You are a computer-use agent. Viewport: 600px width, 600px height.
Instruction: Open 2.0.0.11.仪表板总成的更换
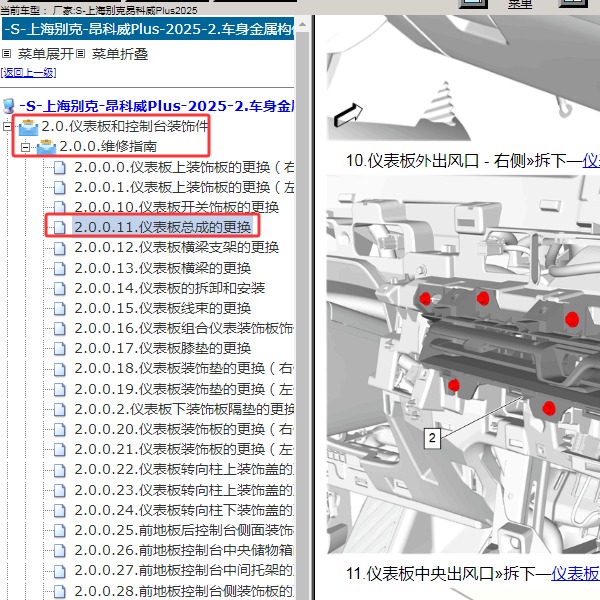pos(163,227)
